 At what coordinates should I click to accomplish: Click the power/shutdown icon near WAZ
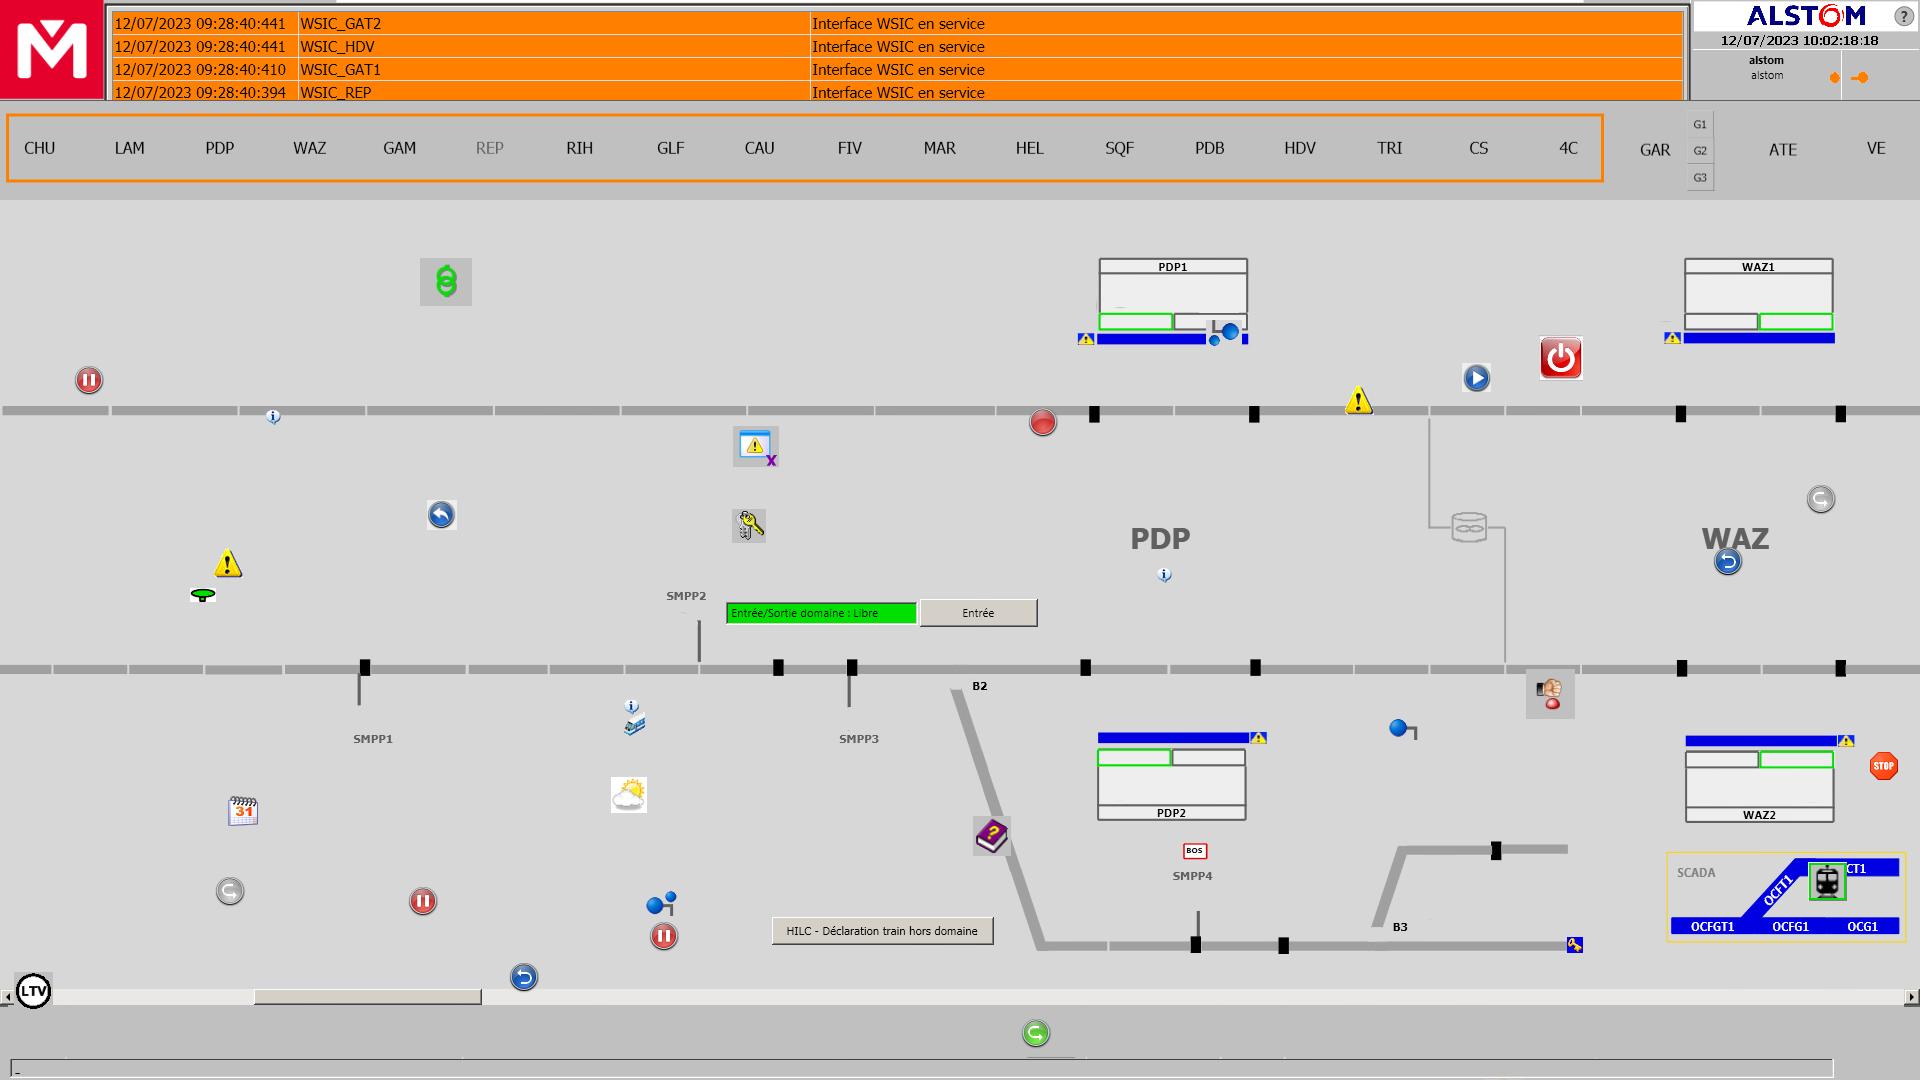click(x=1560, y=359)
